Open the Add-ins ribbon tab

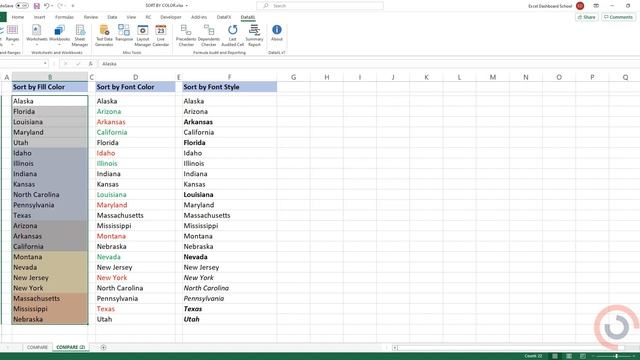click(199, 17)
